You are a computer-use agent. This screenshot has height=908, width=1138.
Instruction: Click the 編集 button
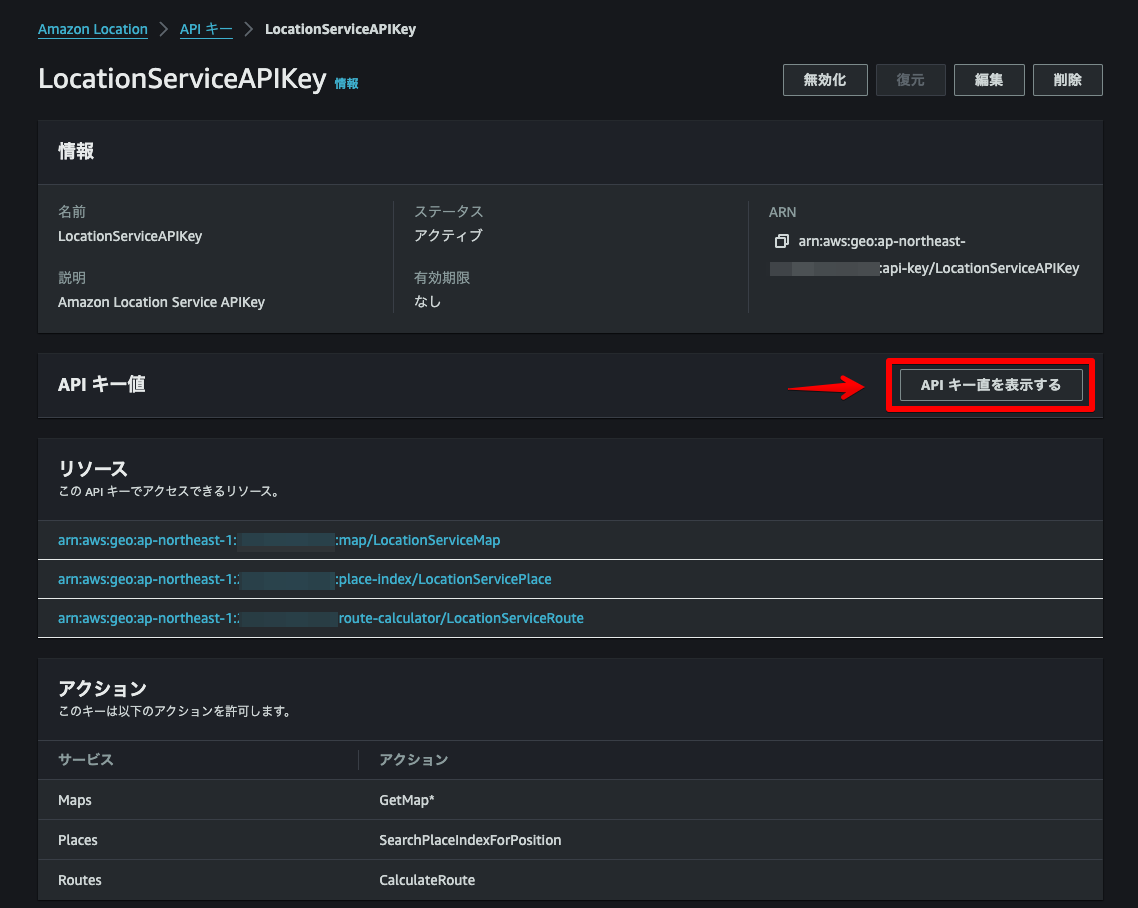(x=989, y=80)
